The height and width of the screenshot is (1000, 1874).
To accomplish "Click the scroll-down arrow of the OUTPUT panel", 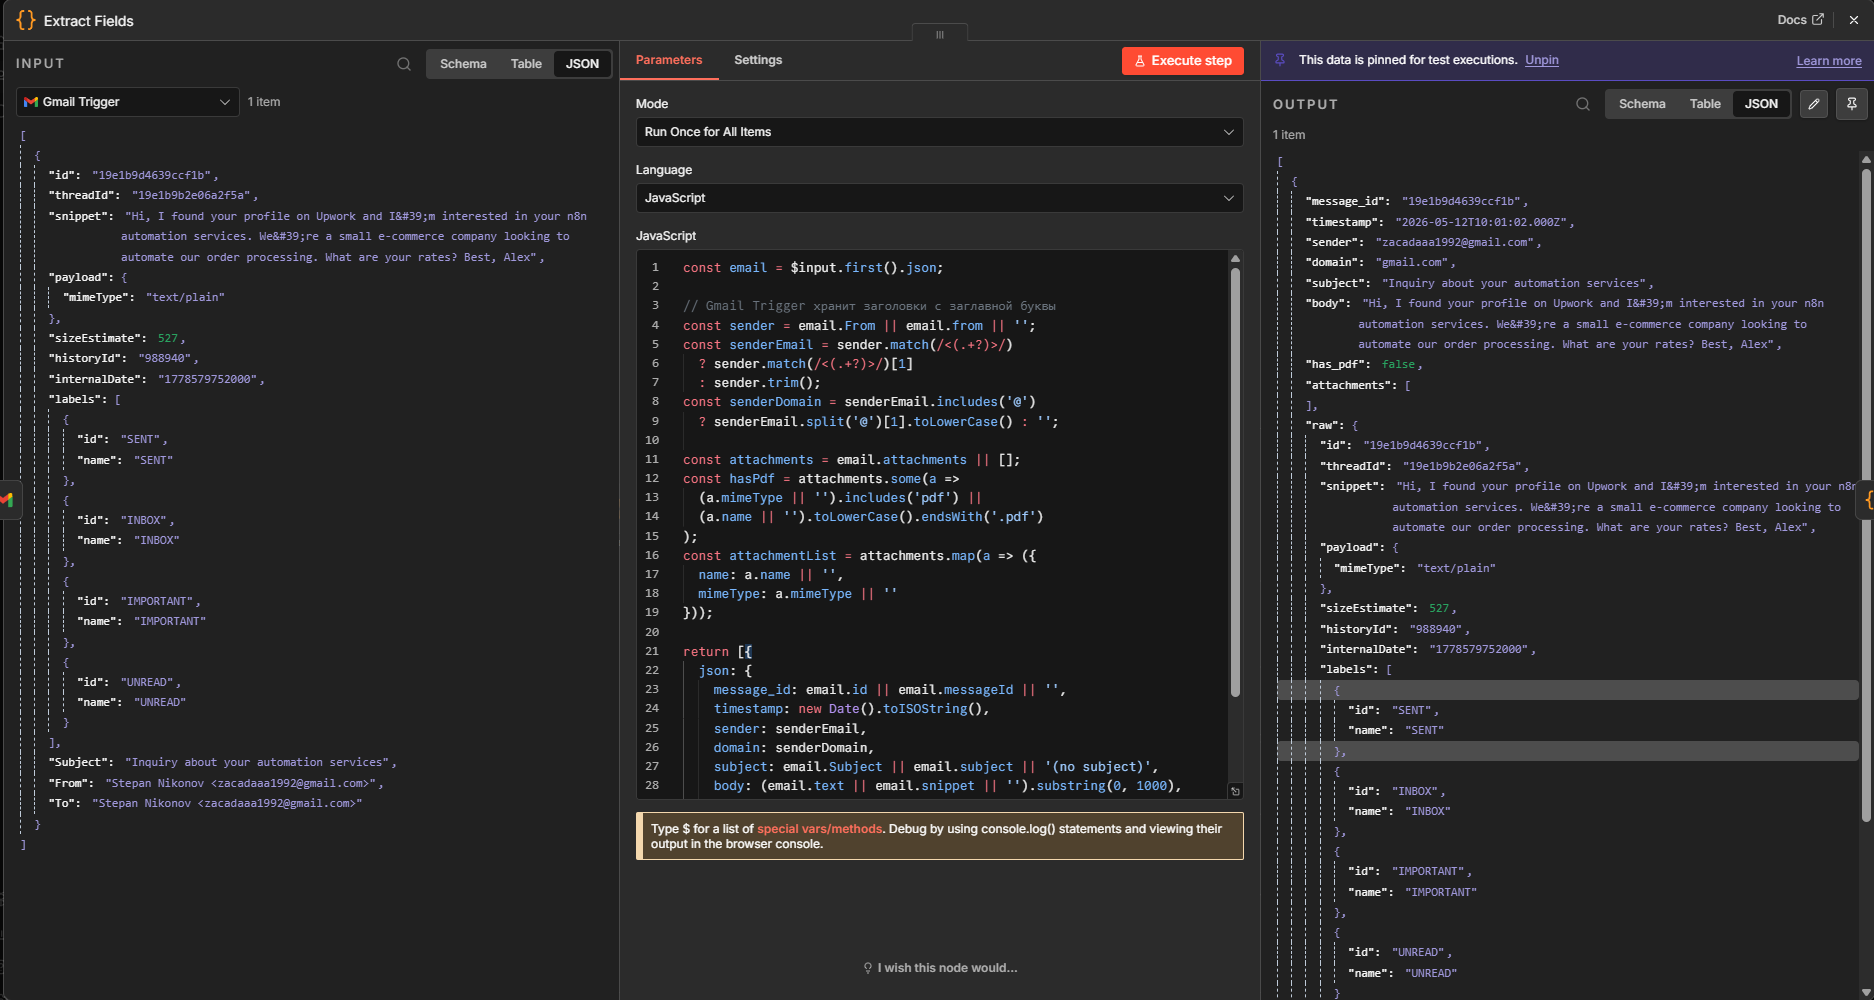I will (1866, 993).
